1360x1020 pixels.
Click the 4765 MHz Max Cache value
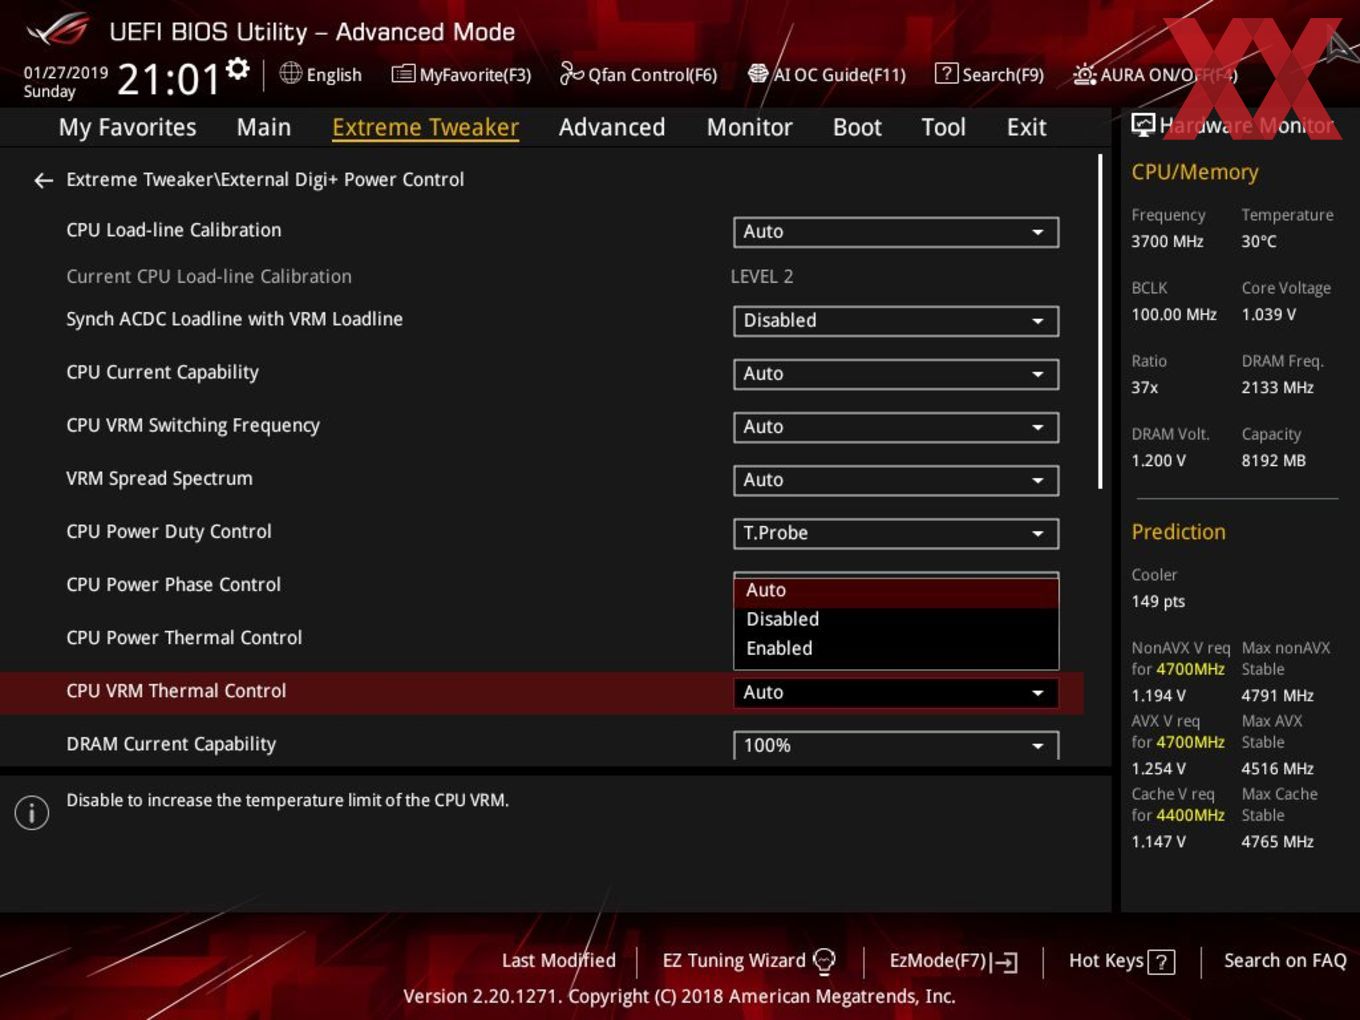(1277, 841)
